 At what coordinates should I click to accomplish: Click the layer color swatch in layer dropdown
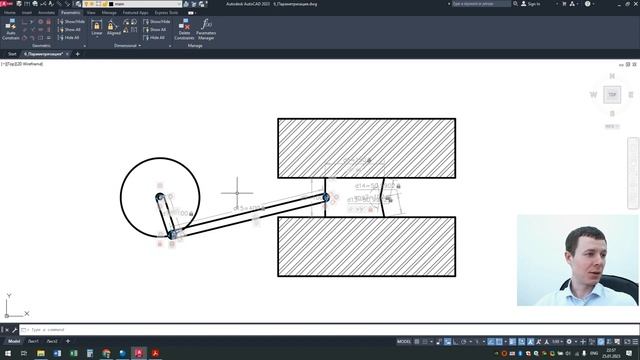point(111,4)
